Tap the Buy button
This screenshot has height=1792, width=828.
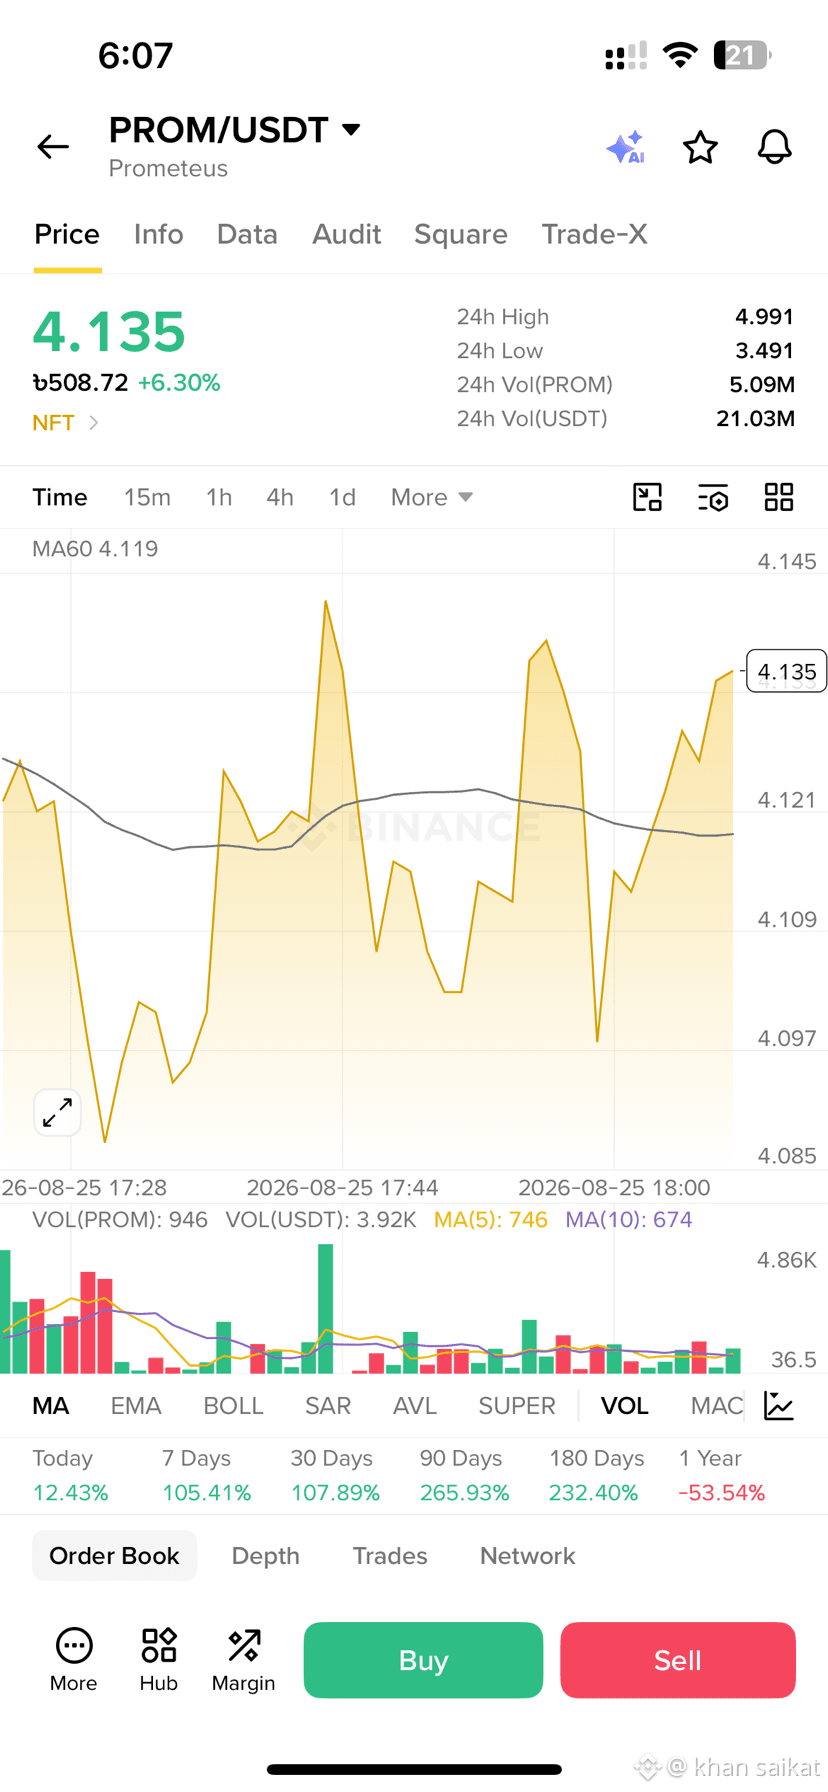click(x=423, y=1660)
